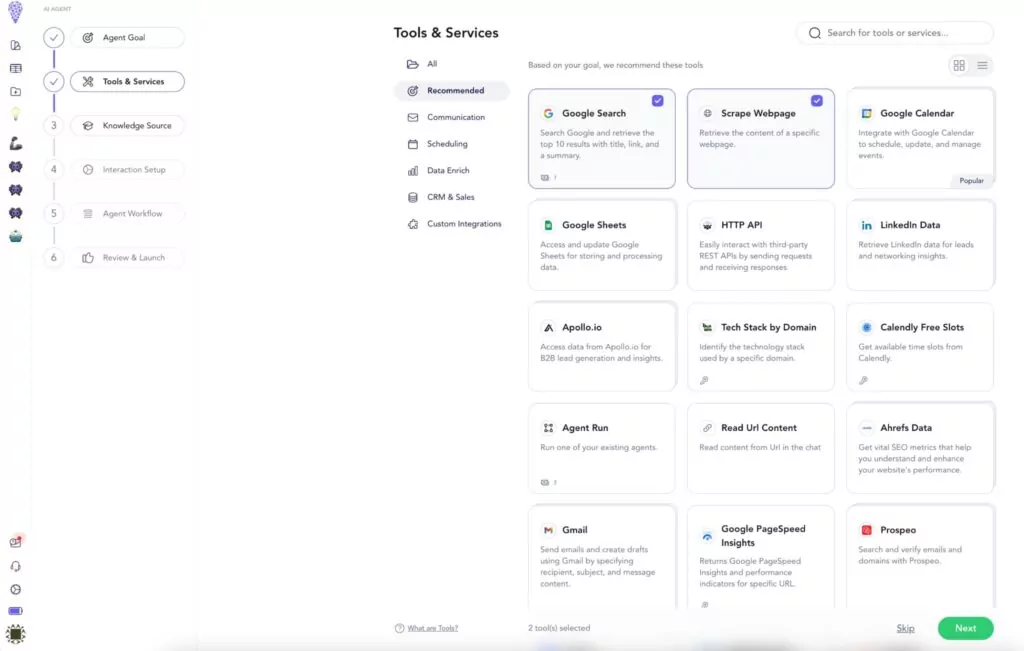The width and height of the screenshot is (1024, 651).
Task: Click the Skip link
Action: [x=905, y=628]
